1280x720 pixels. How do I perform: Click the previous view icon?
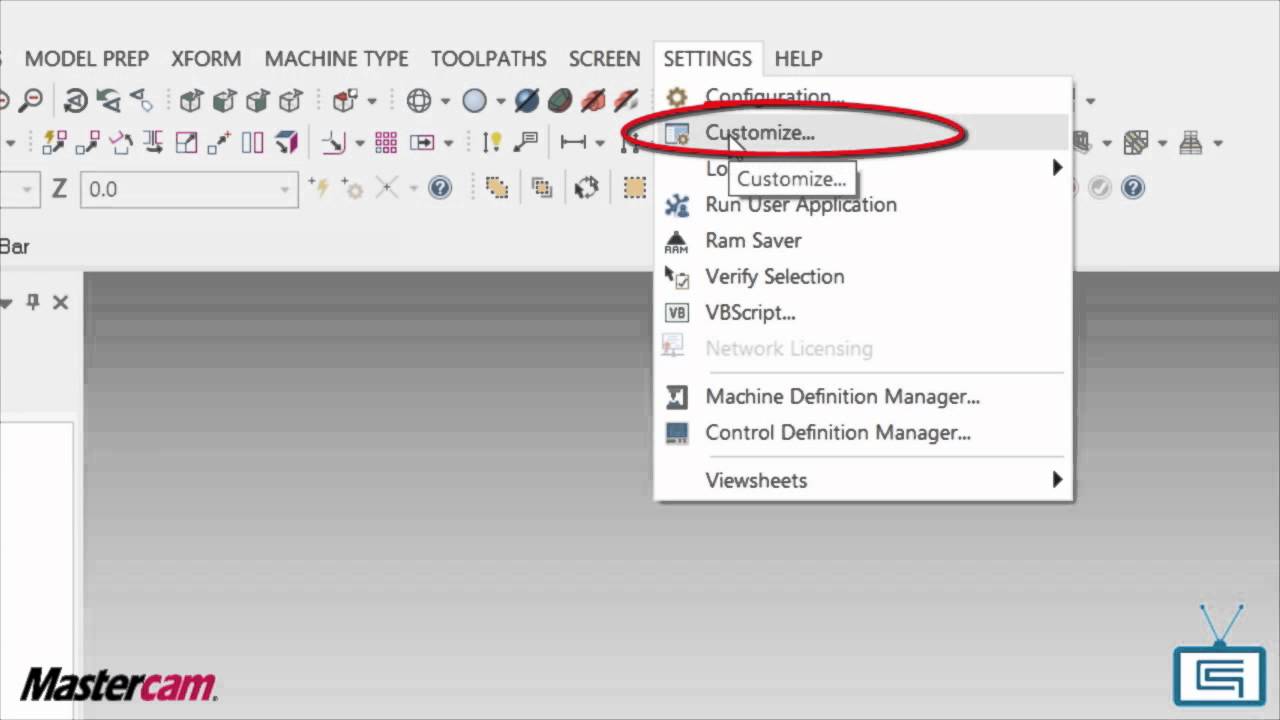point(108,100)
